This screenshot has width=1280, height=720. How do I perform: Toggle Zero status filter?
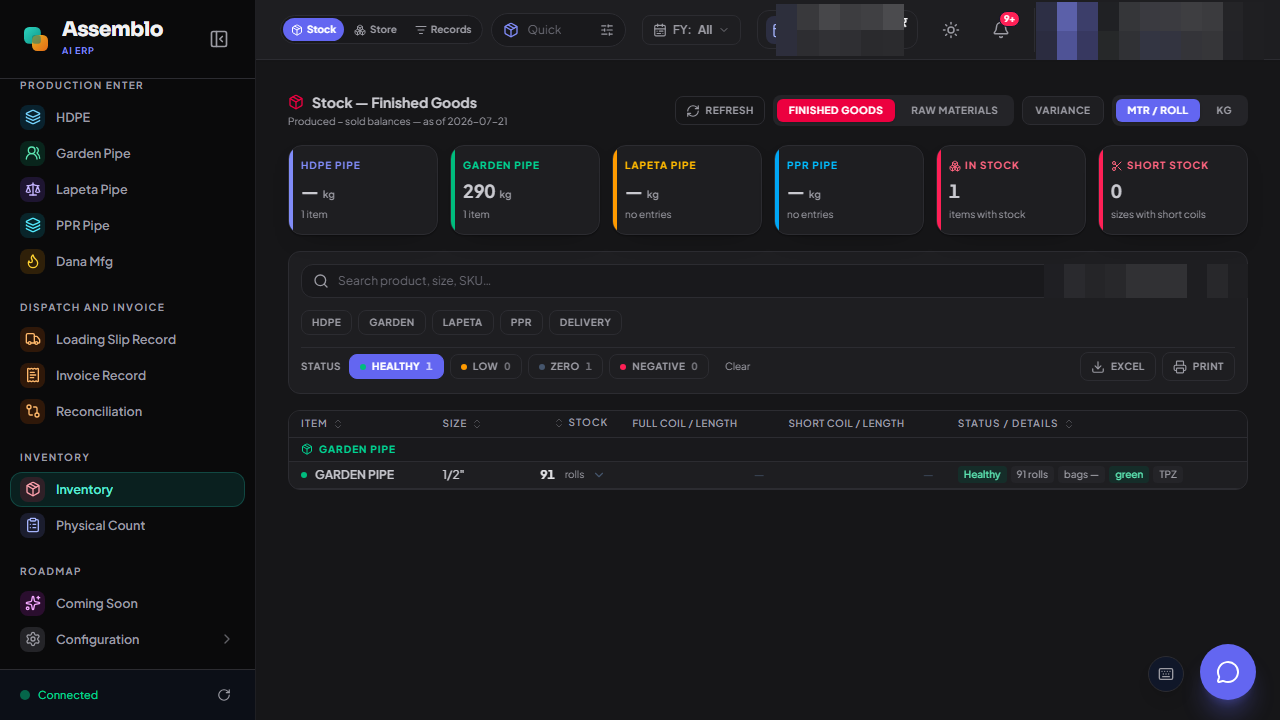click(x=565, y=366)
